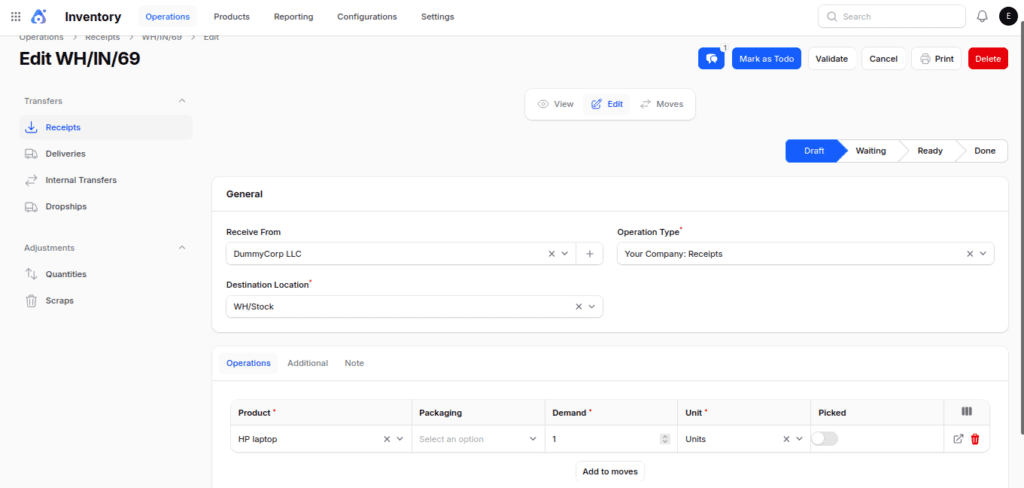This screenshot has width=1024, height=488.
Task: Click the Deliveries truck icon in sidebar
Action: pos(31,154)
